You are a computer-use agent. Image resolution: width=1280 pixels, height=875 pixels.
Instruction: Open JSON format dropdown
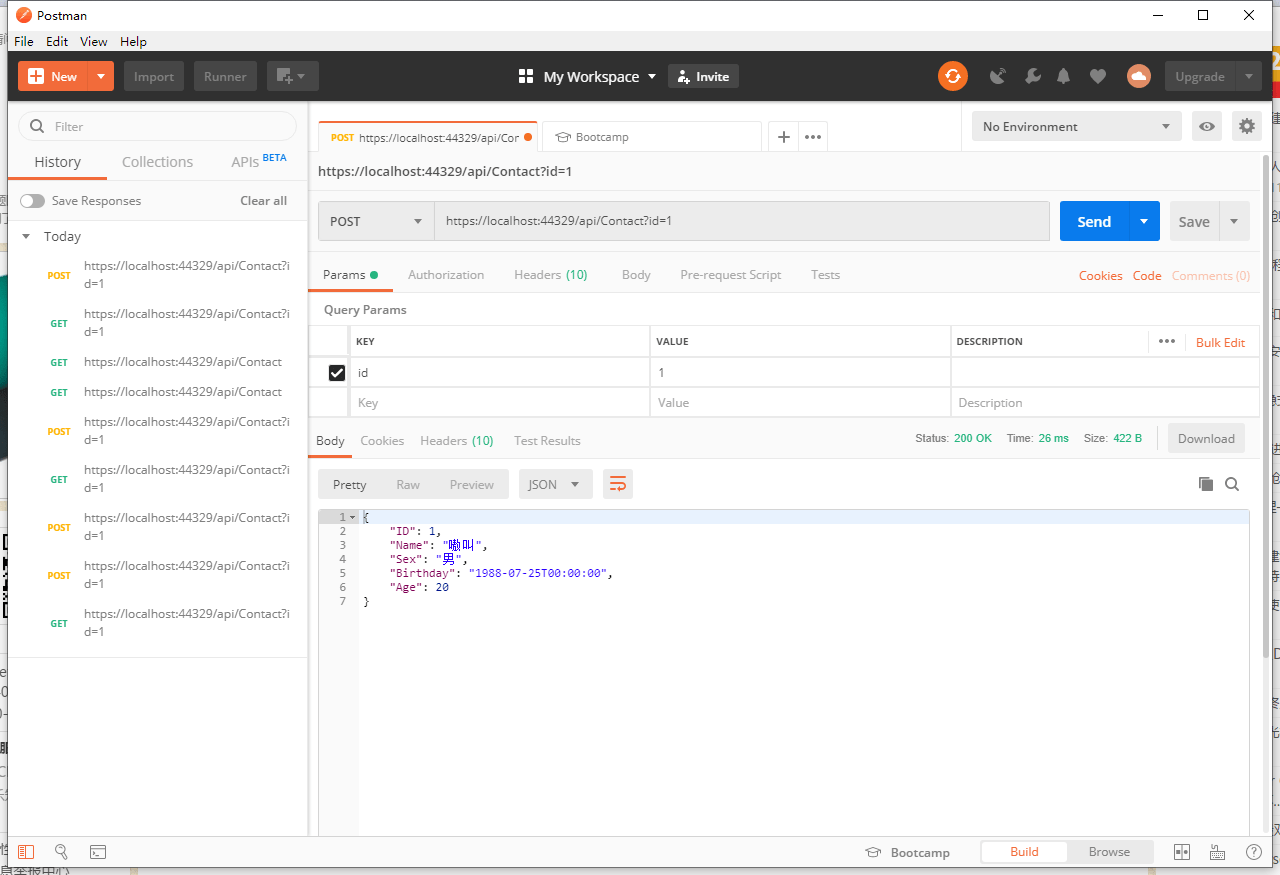click(555, 484)
